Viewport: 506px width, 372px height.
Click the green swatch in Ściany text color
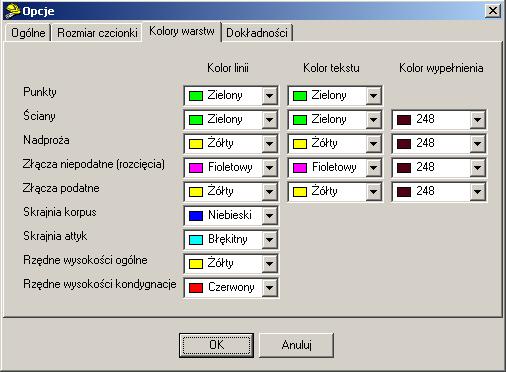(300, 120)
